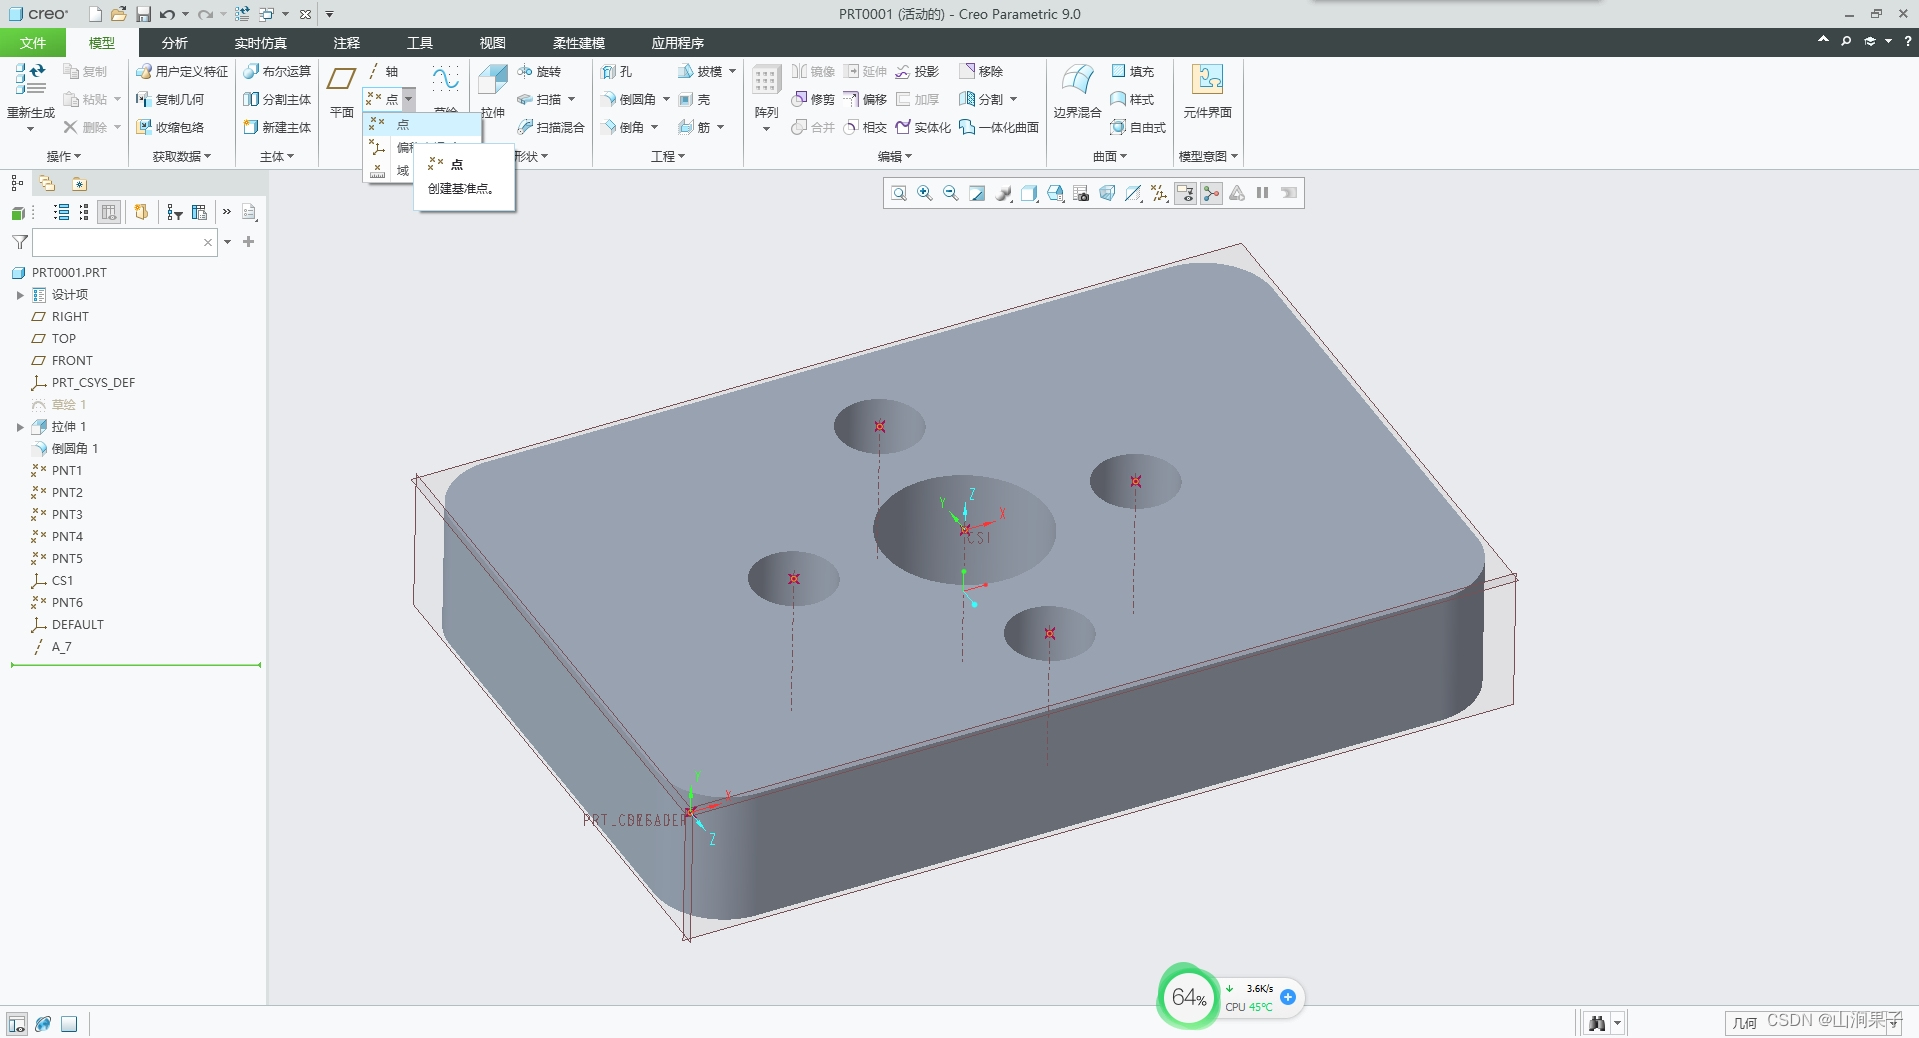Click the Open folder icon in quick access
Screen dimensions: 1919x1038
(x=119, y=14)
